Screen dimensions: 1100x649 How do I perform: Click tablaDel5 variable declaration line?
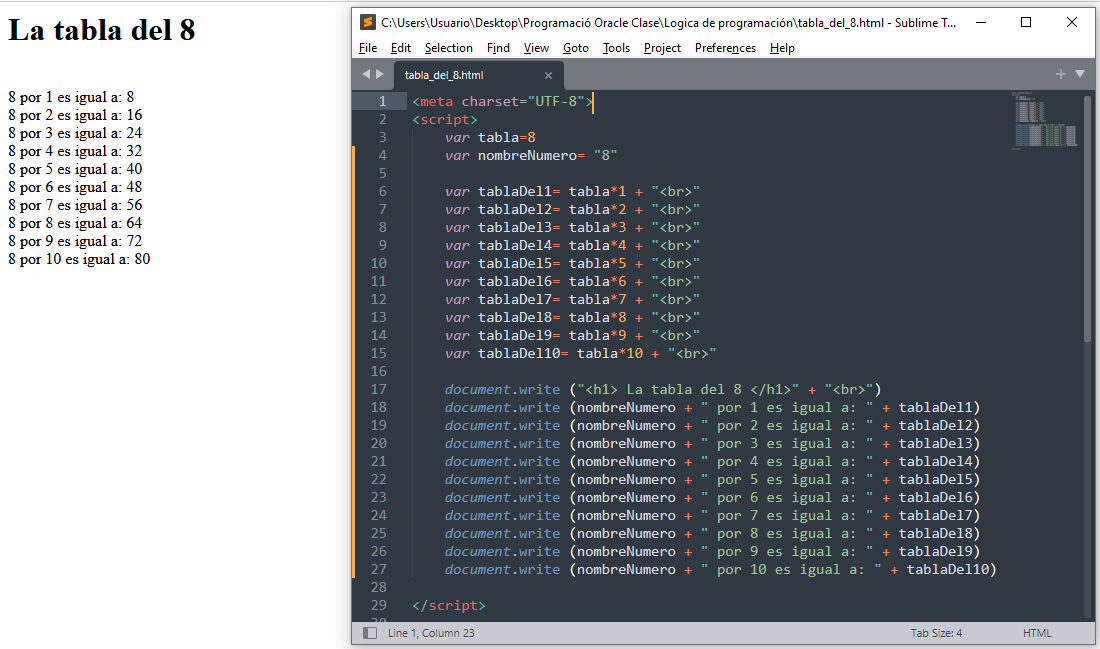572,264
